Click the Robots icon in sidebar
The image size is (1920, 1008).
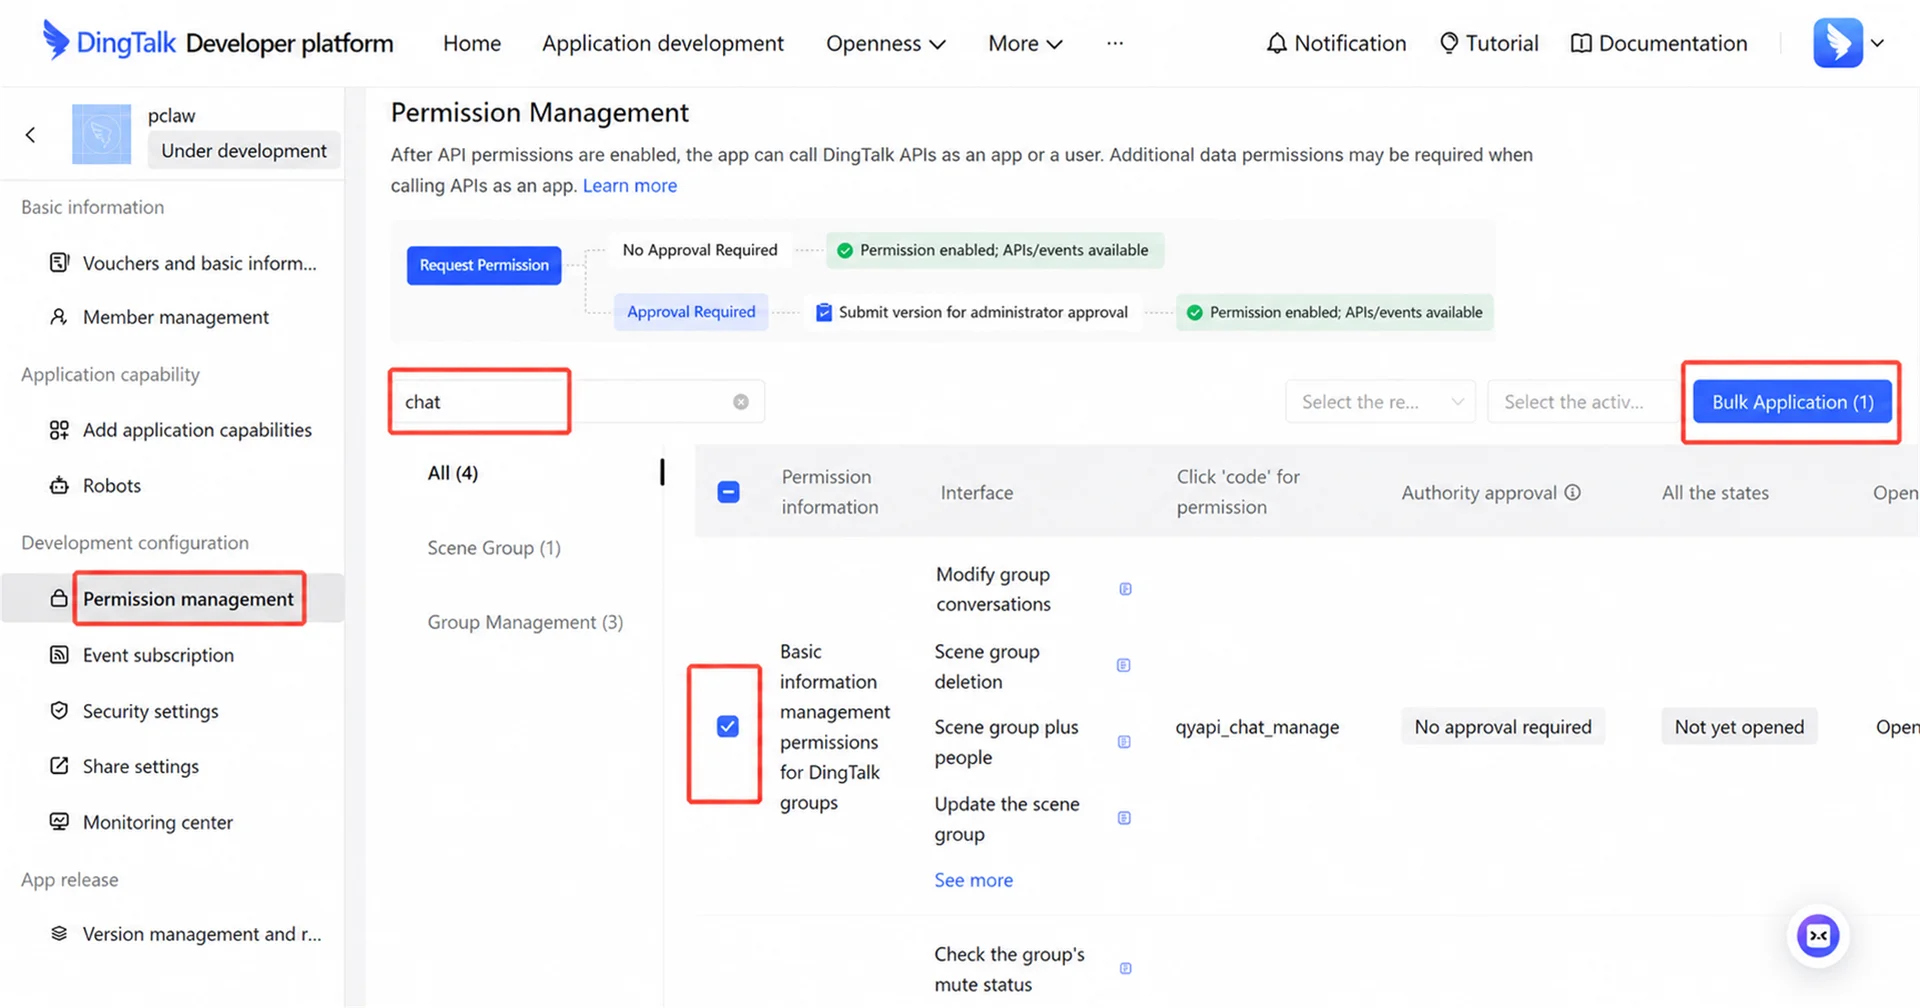tap(59, 486)
